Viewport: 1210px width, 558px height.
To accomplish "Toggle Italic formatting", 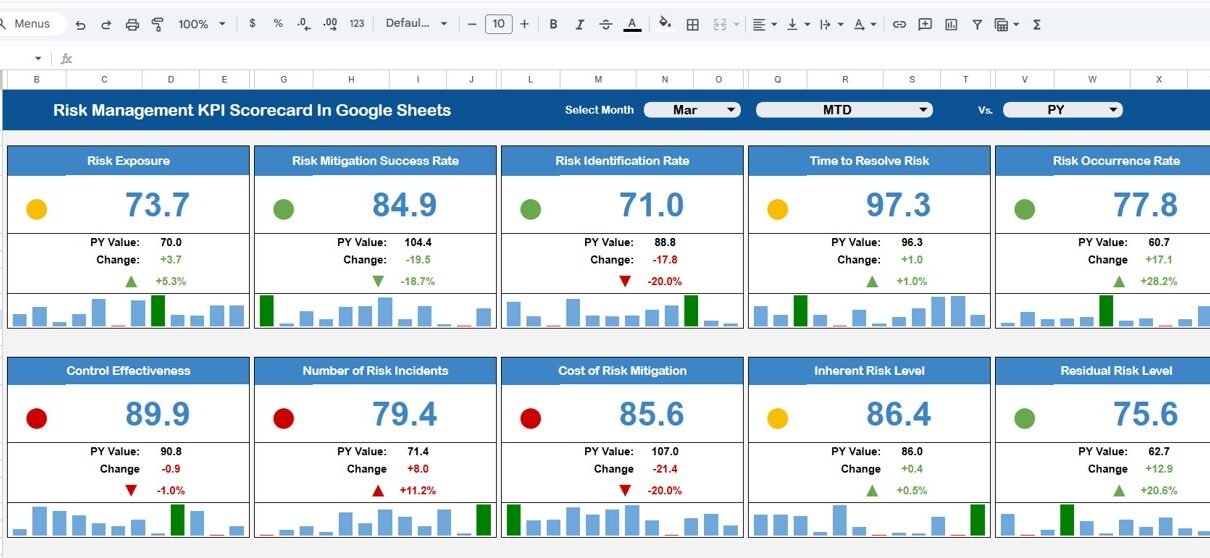I will click(579, 24).
